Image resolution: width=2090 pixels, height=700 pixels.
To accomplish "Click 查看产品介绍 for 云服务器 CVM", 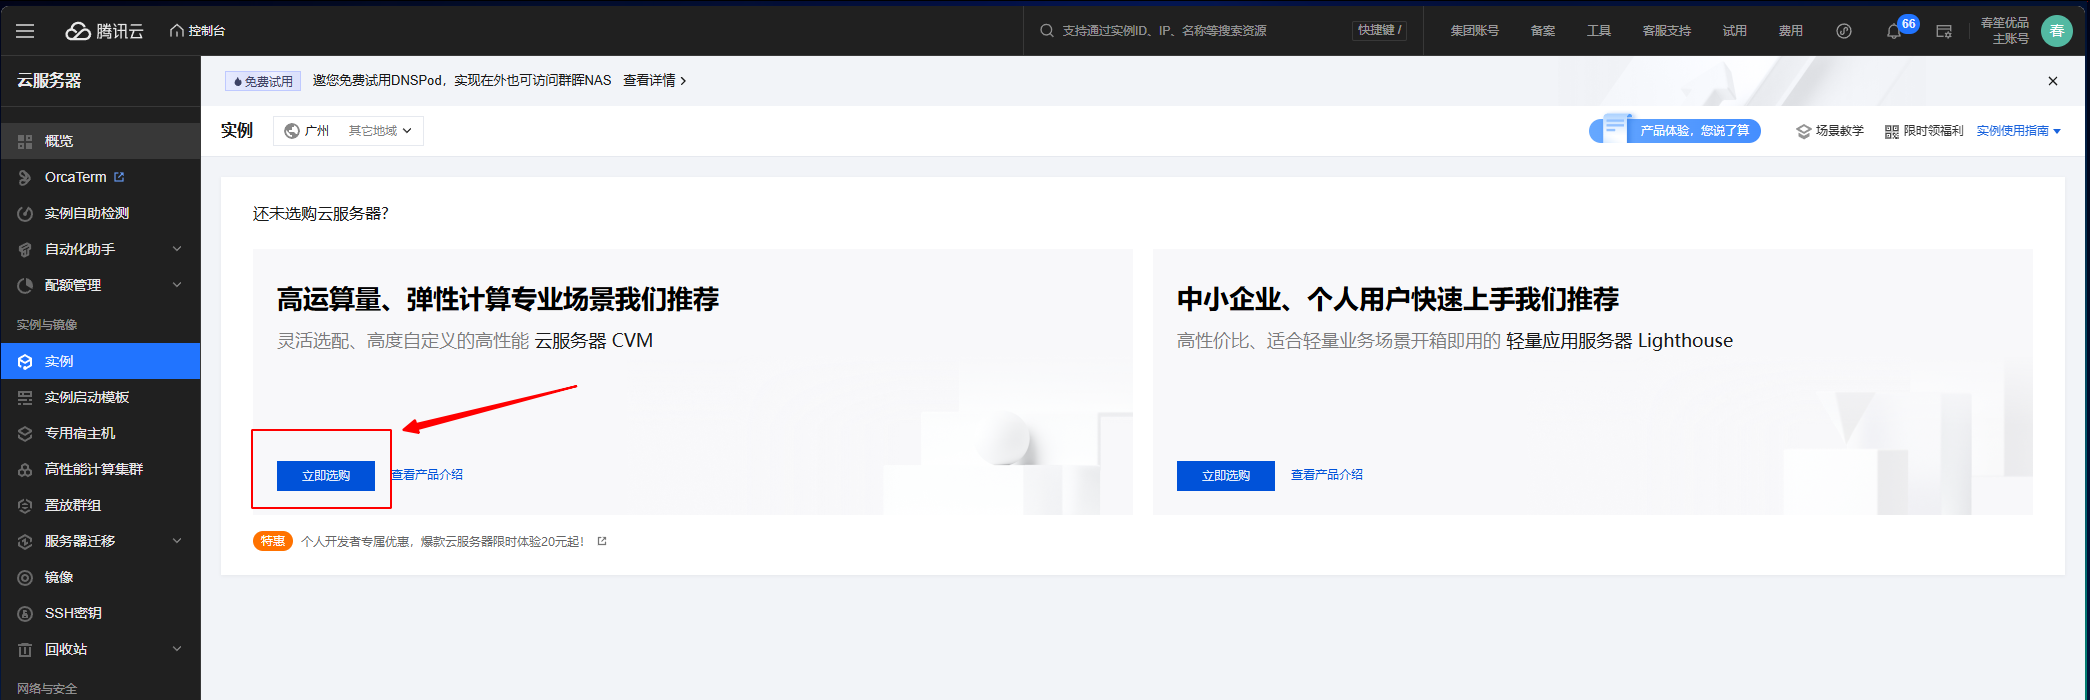I will tap(427, 475).
